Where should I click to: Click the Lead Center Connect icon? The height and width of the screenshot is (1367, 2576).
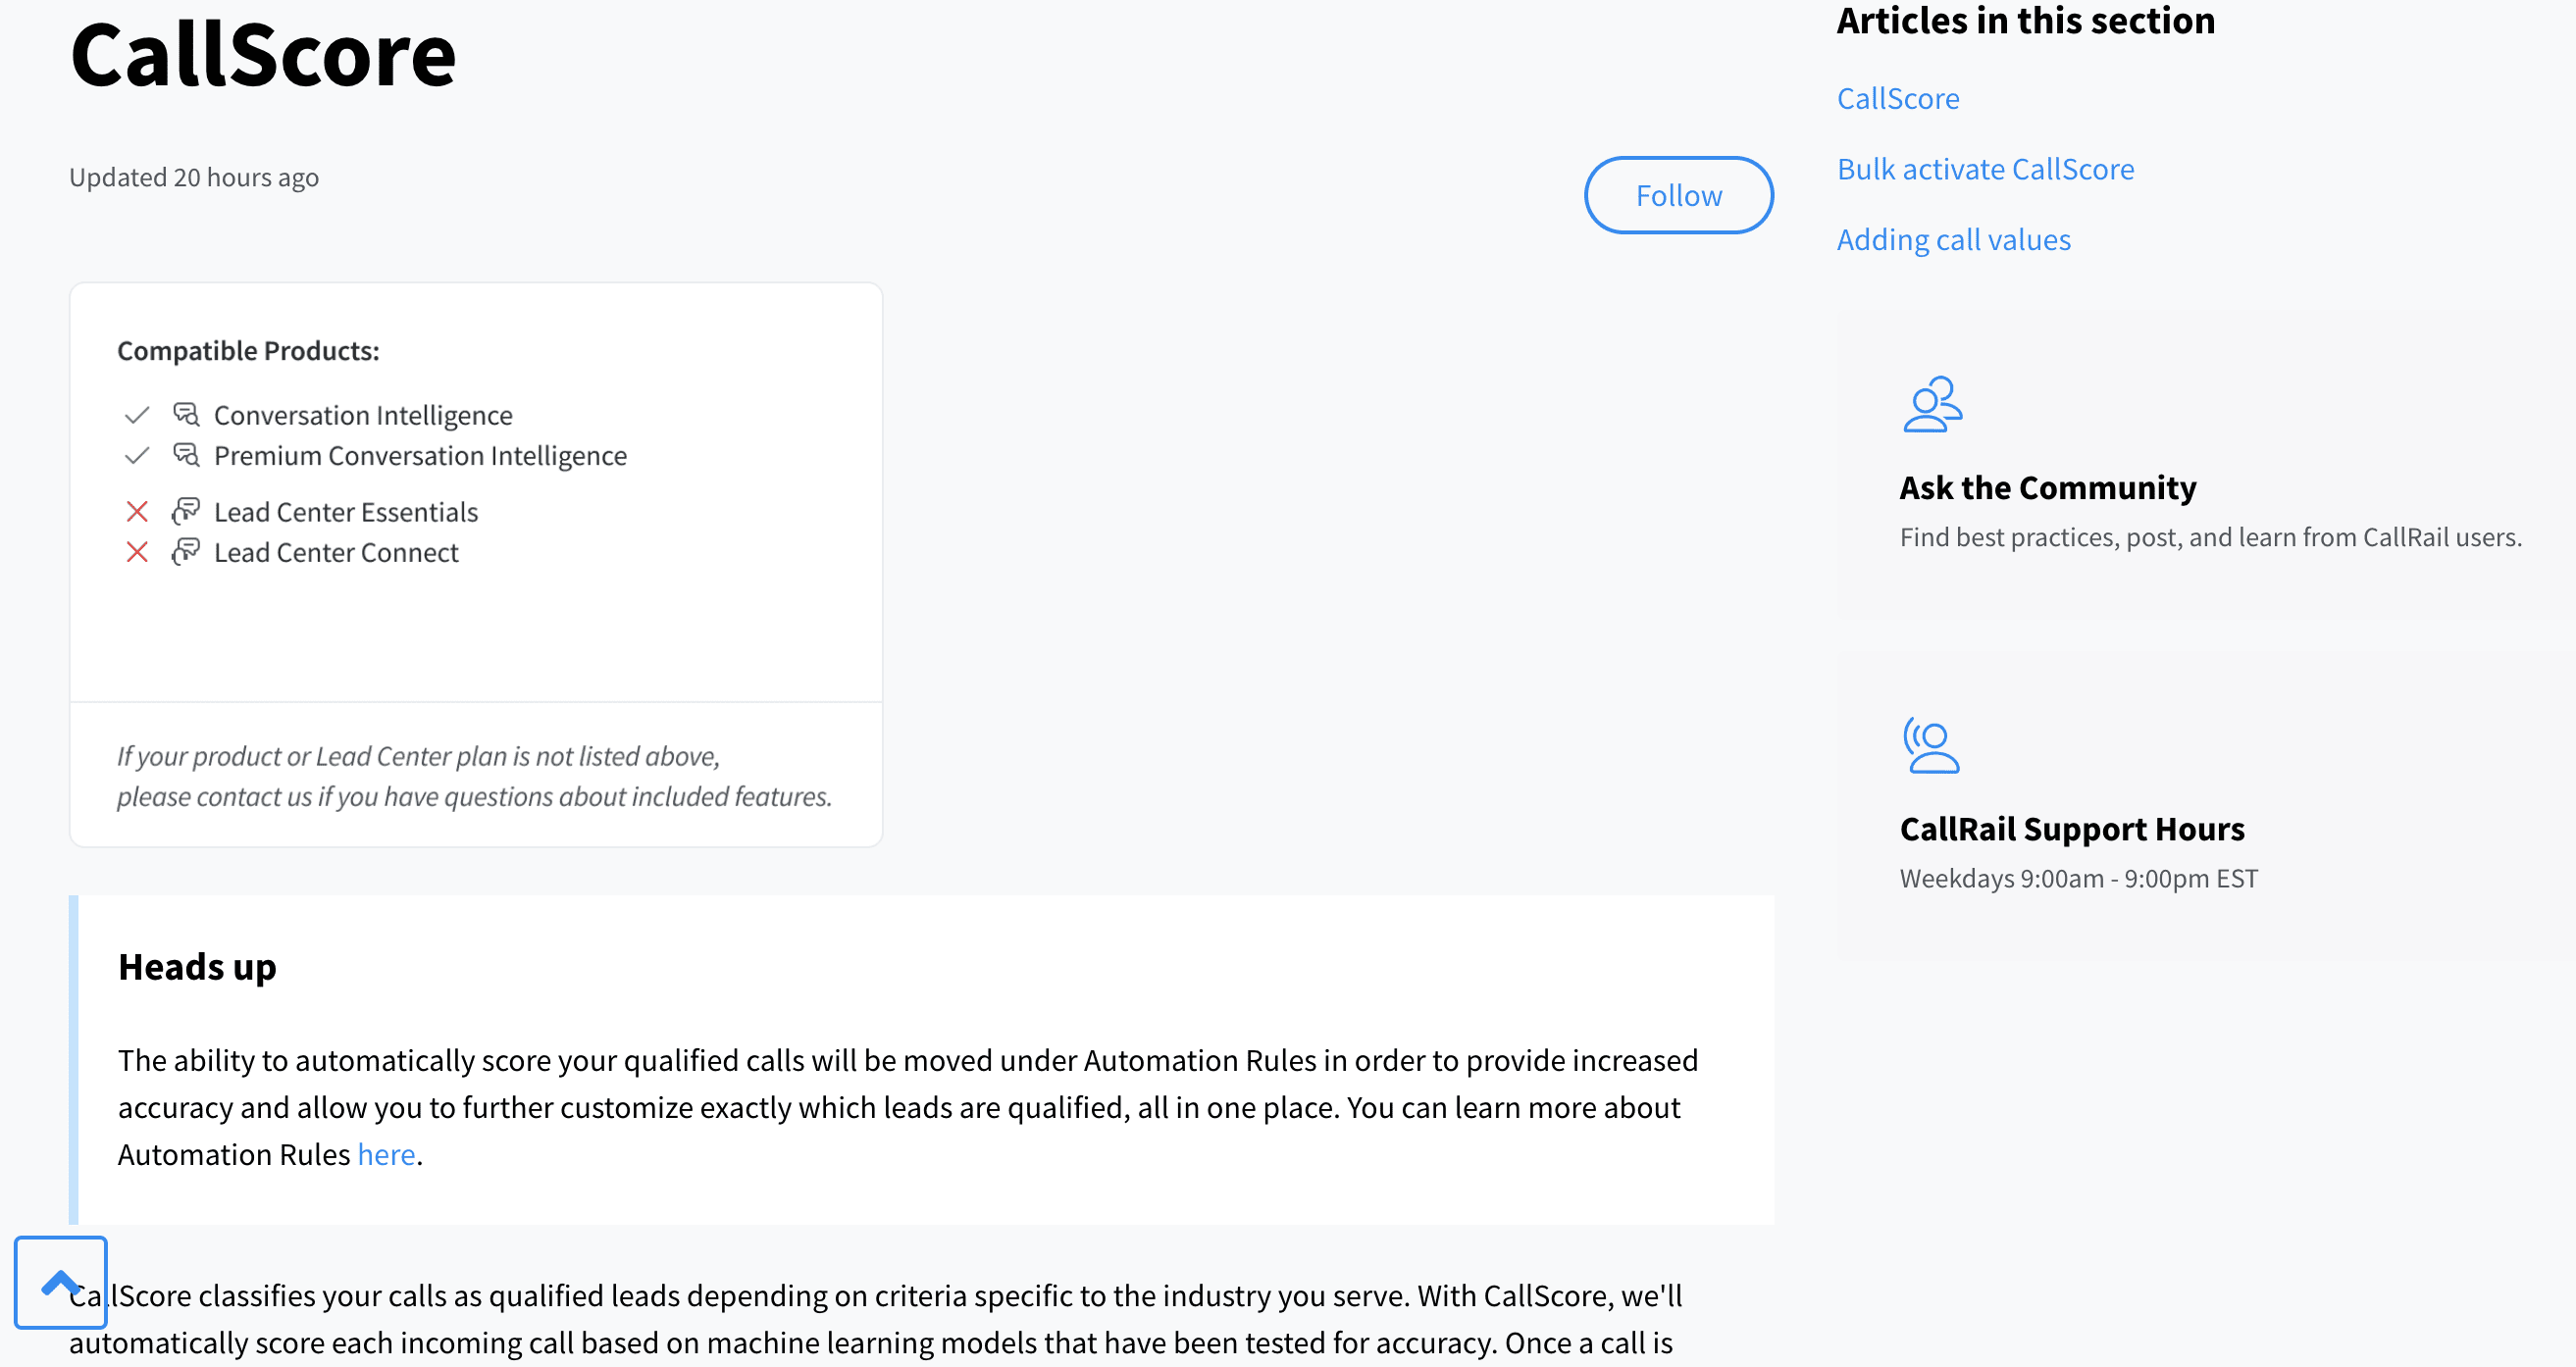[186, 552]
